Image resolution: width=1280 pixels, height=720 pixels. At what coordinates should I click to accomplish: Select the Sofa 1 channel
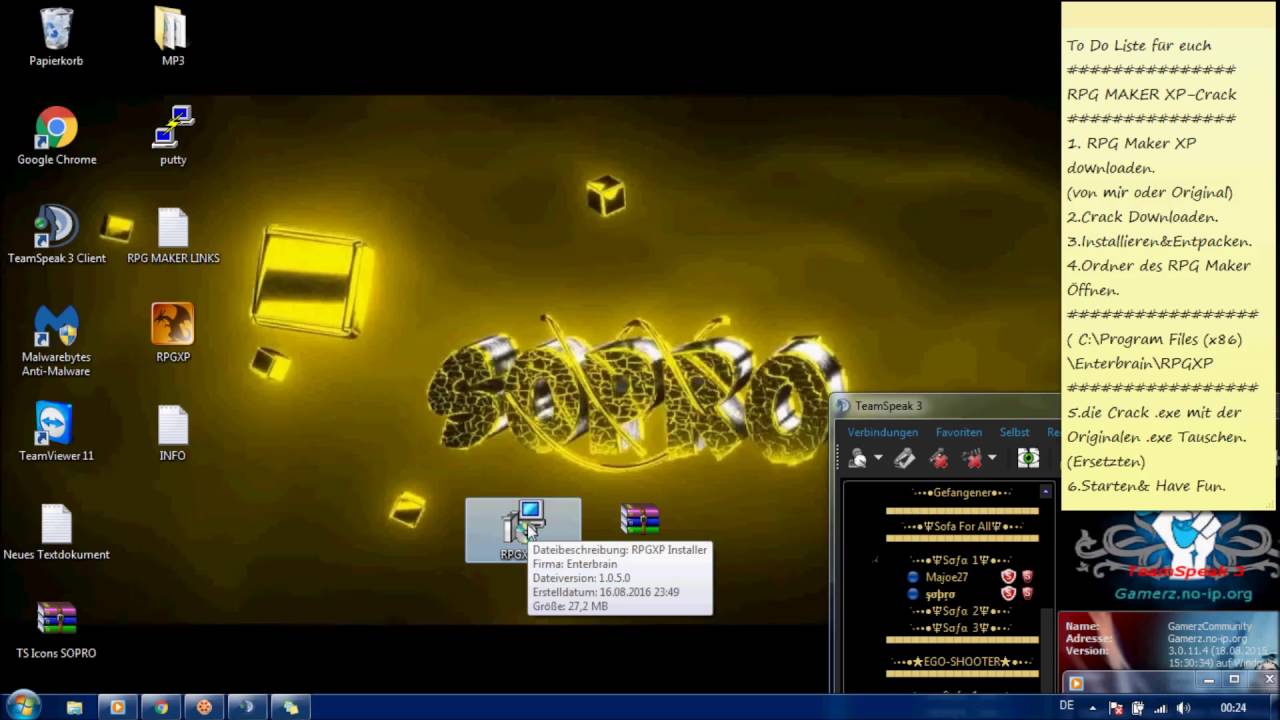click(962, 560)
